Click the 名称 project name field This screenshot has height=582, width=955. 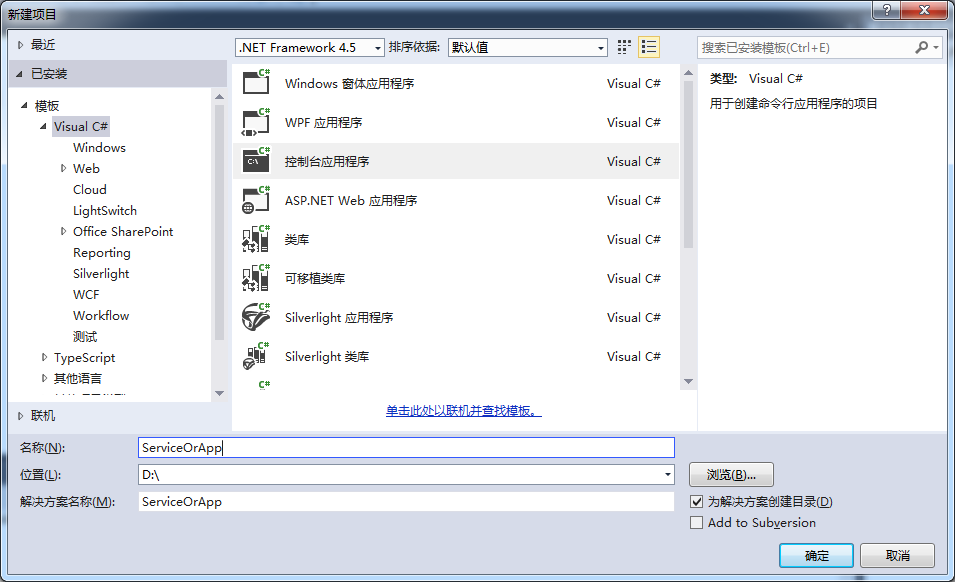406,447
